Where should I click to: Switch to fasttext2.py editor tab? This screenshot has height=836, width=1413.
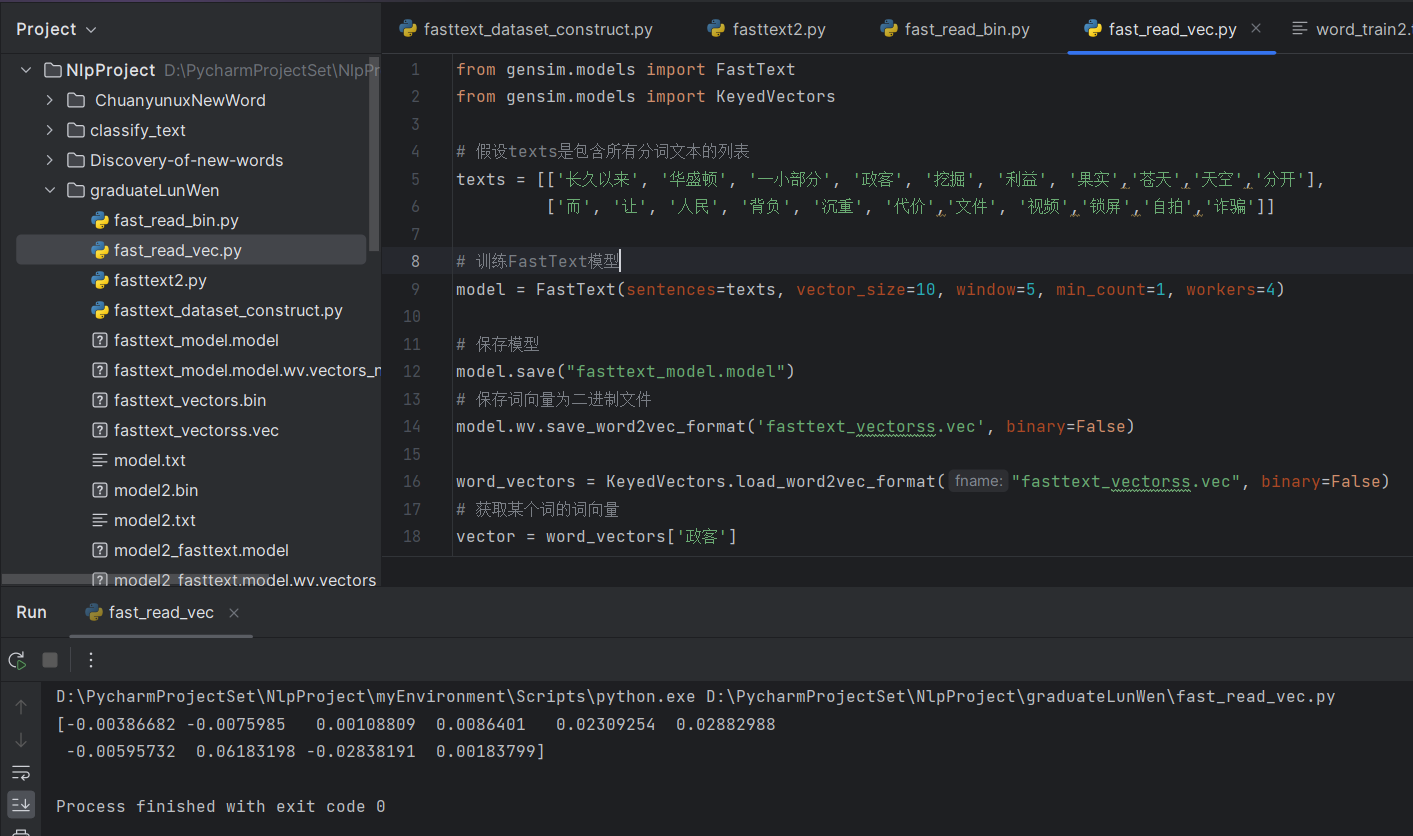778,30
